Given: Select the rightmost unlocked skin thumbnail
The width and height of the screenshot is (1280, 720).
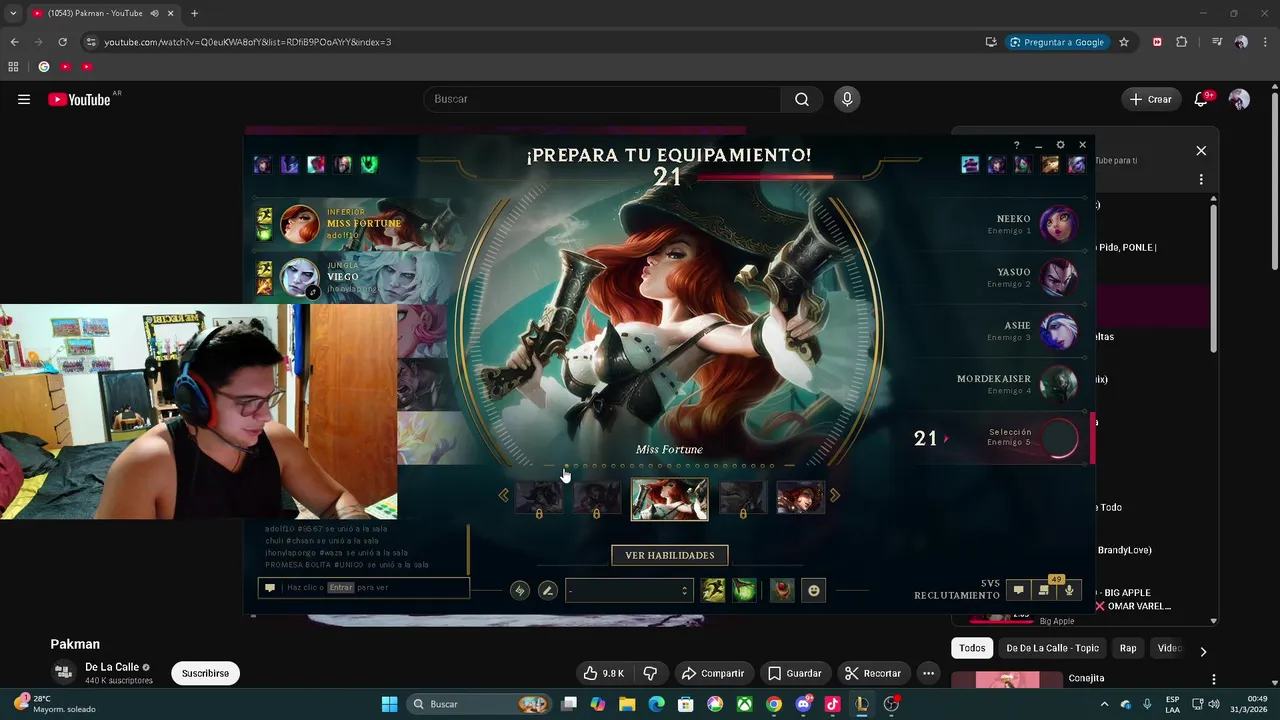Looking at the screenshot, I should click(x=801, y=497).
